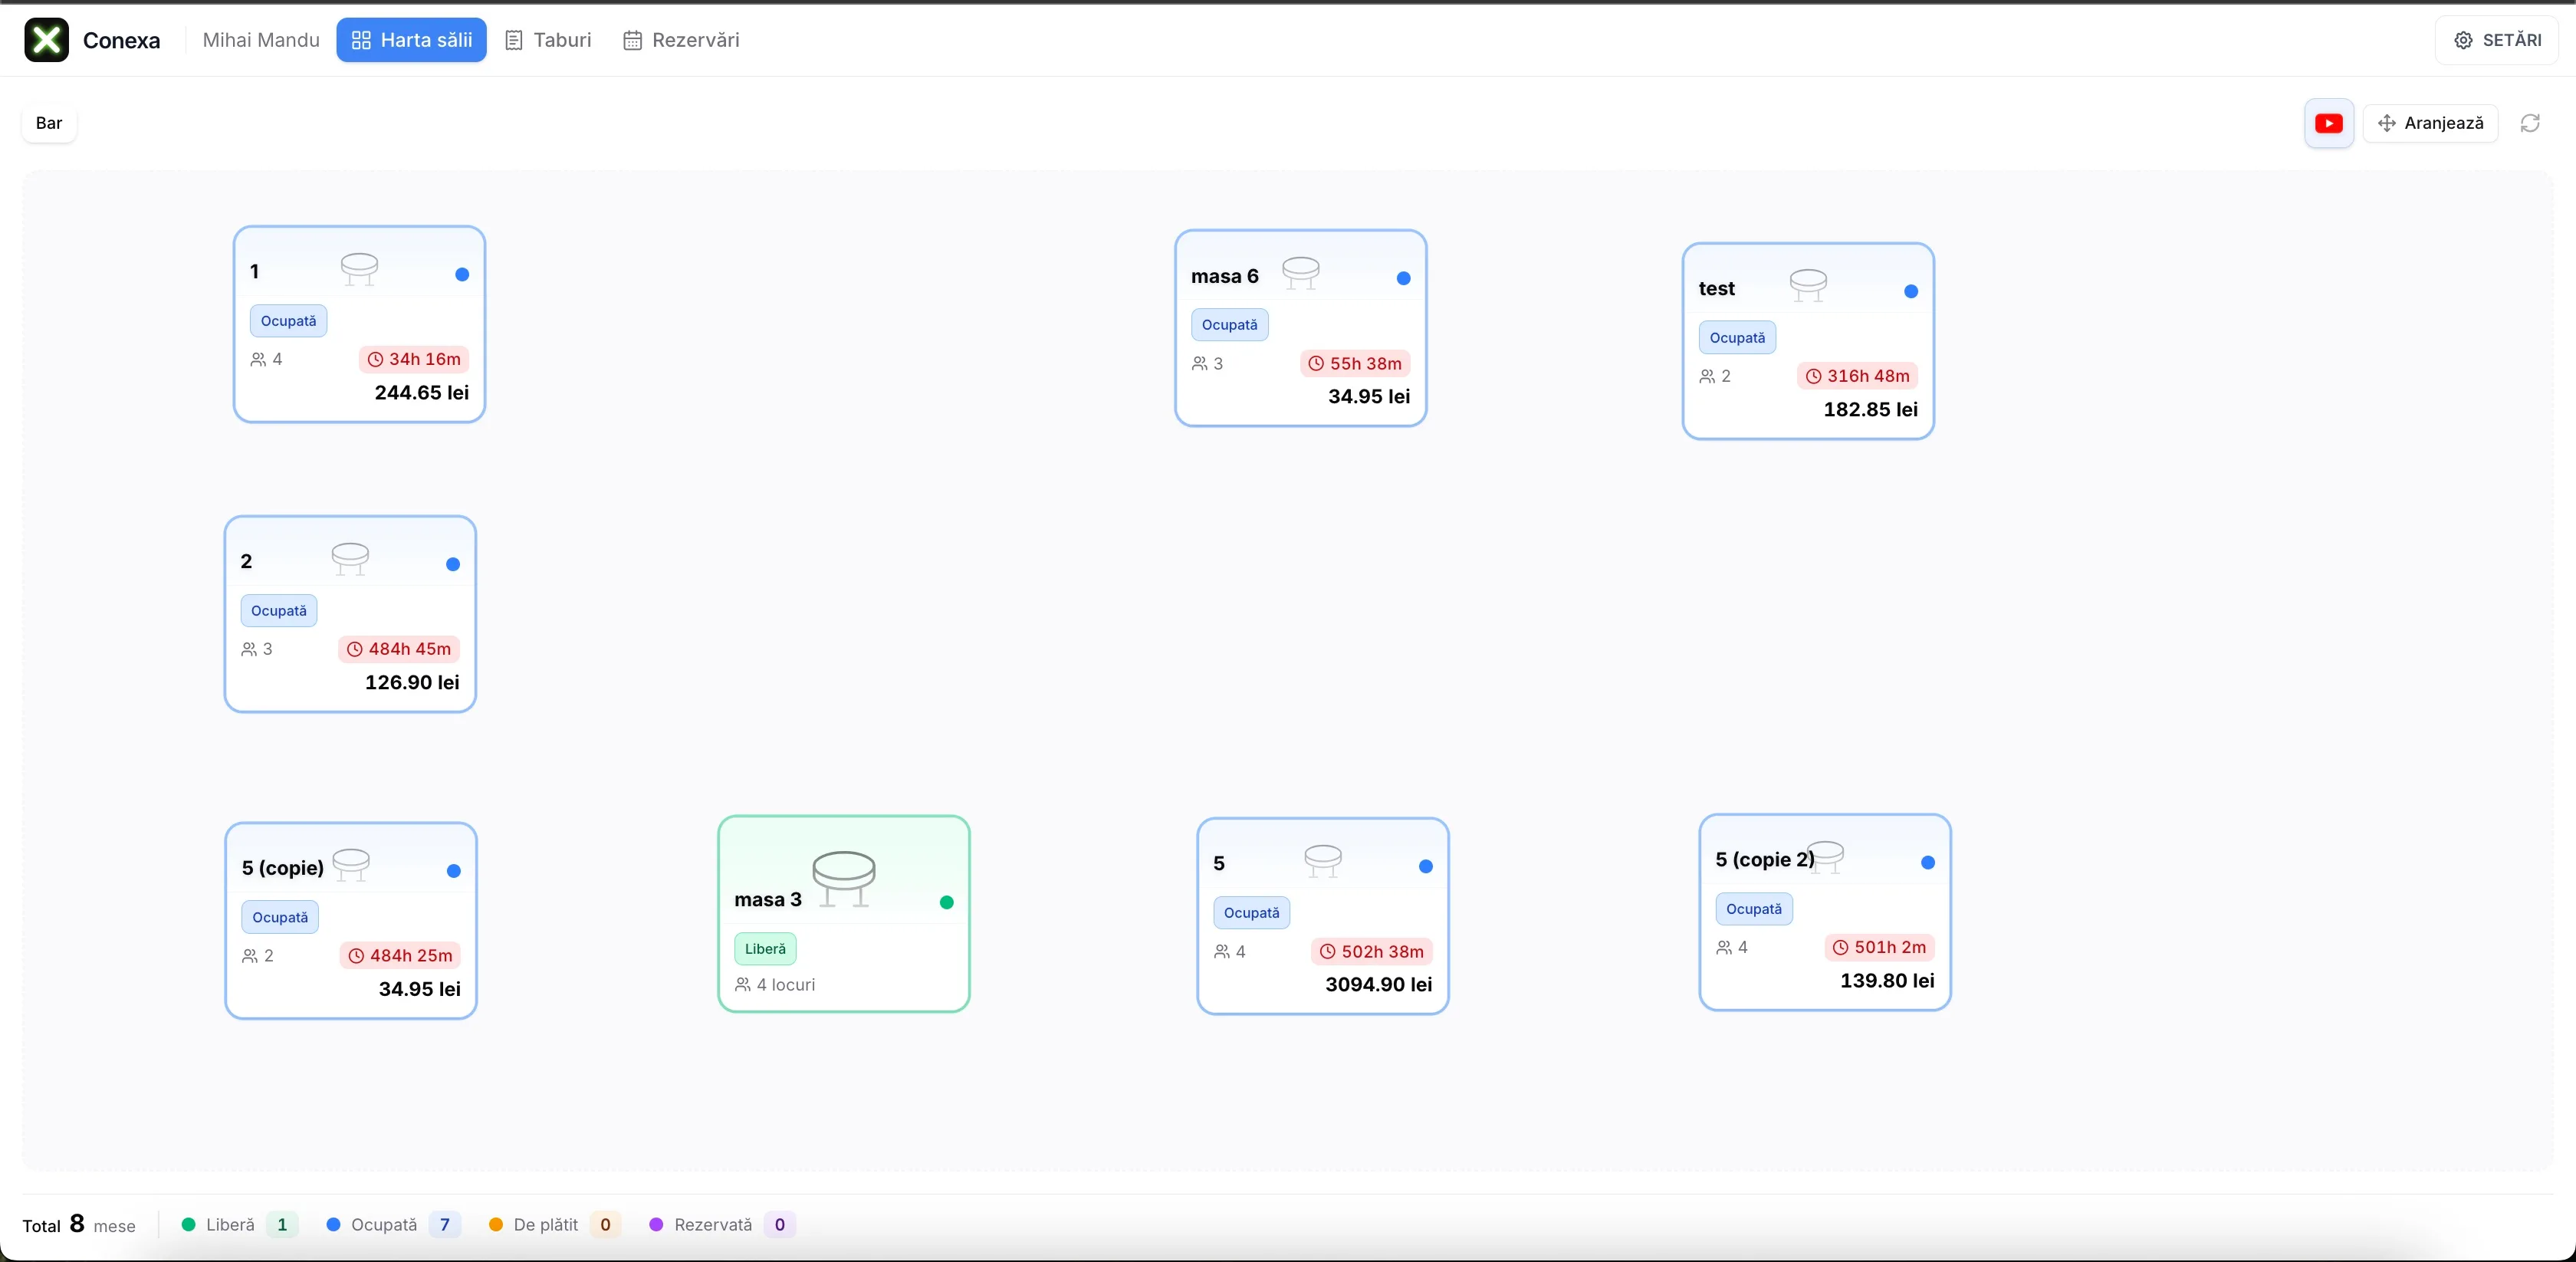Click the 244.65 lei total
Screen dimensions: 2576x1262
[422, 392]
